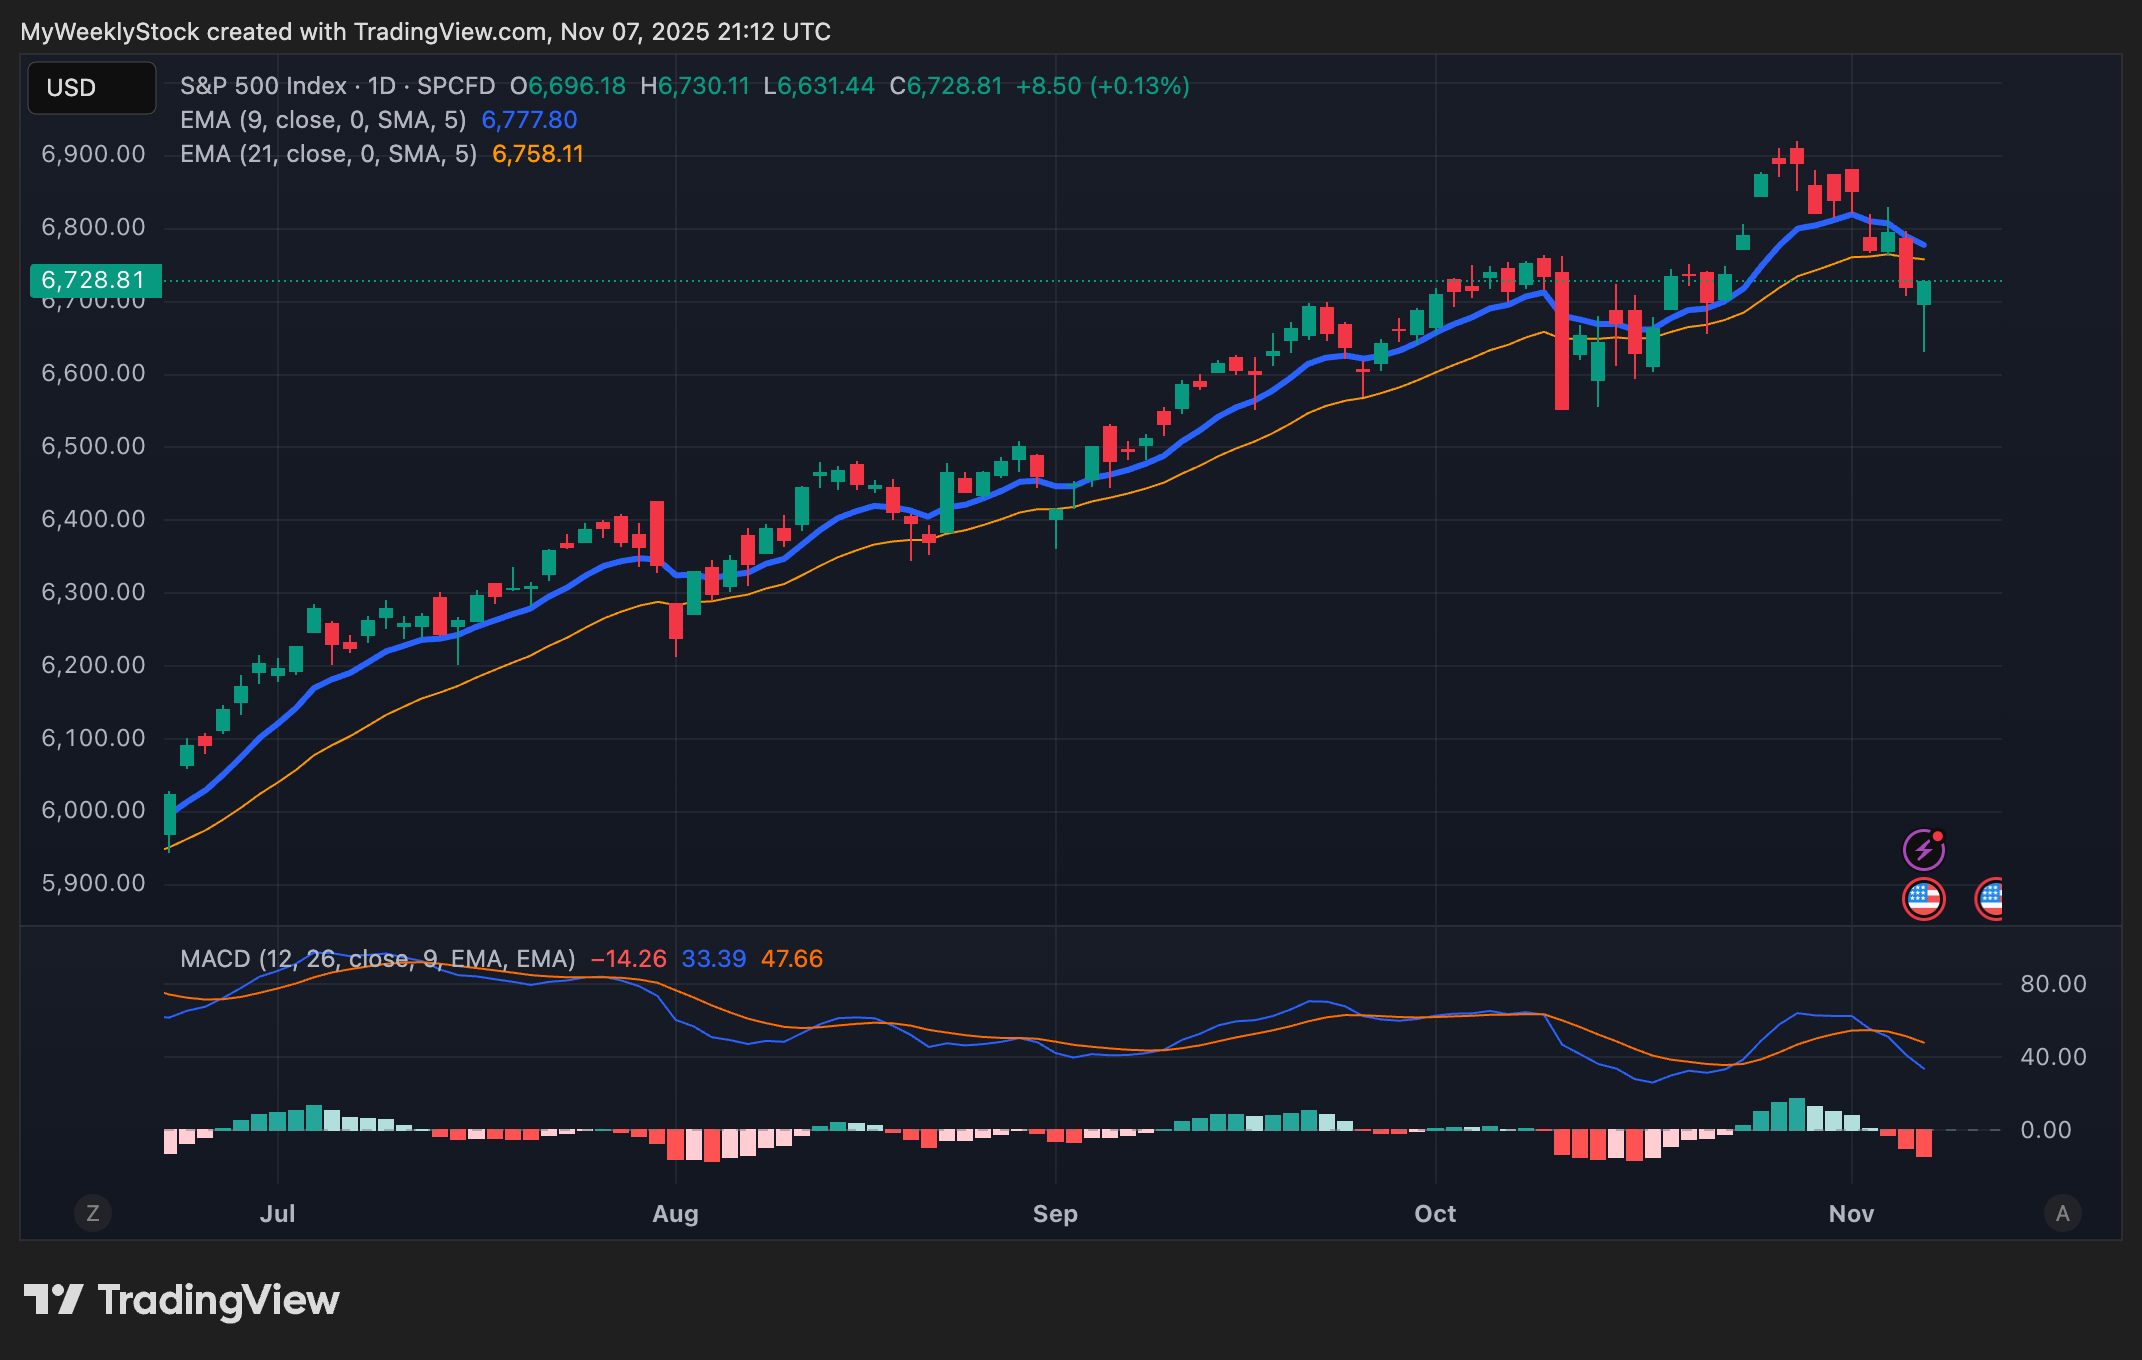
Task: Select the EMA 21 indicator legend
Action: [327, 154]
